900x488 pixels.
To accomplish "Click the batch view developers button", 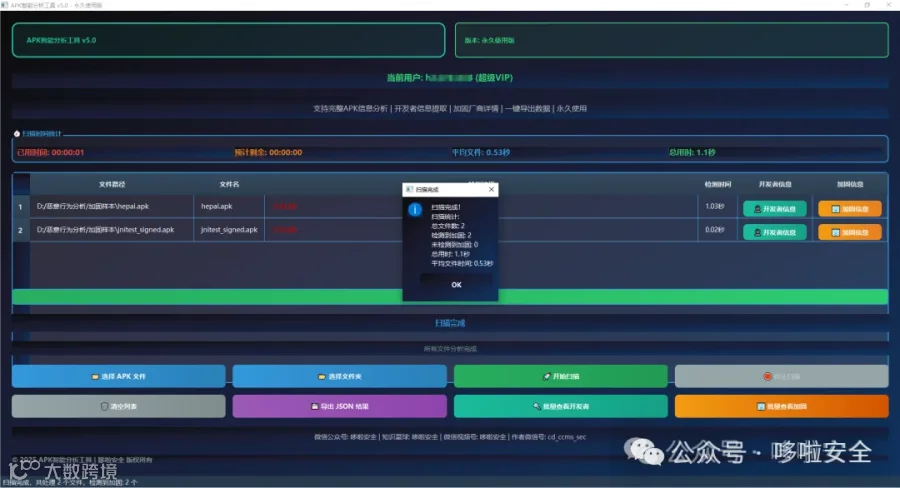I will tap(561, 406).
